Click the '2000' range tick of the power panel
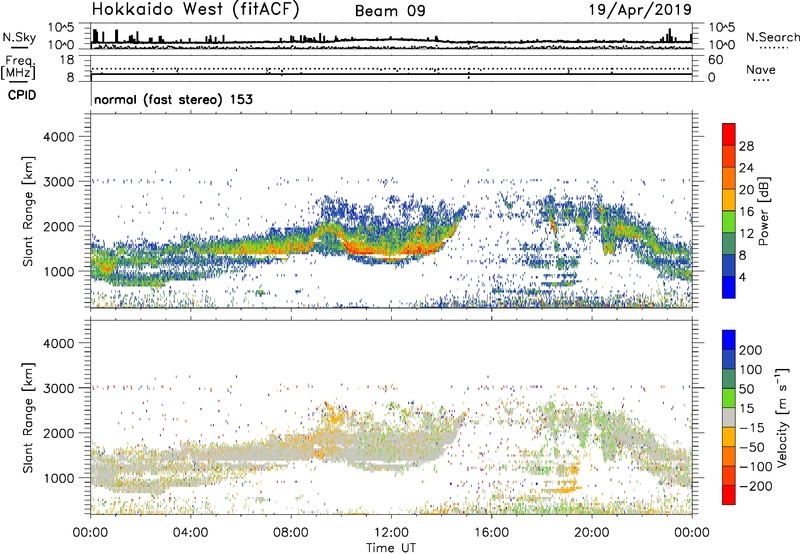The height and width of the screenshot is (554, 800). click(59, 226)
